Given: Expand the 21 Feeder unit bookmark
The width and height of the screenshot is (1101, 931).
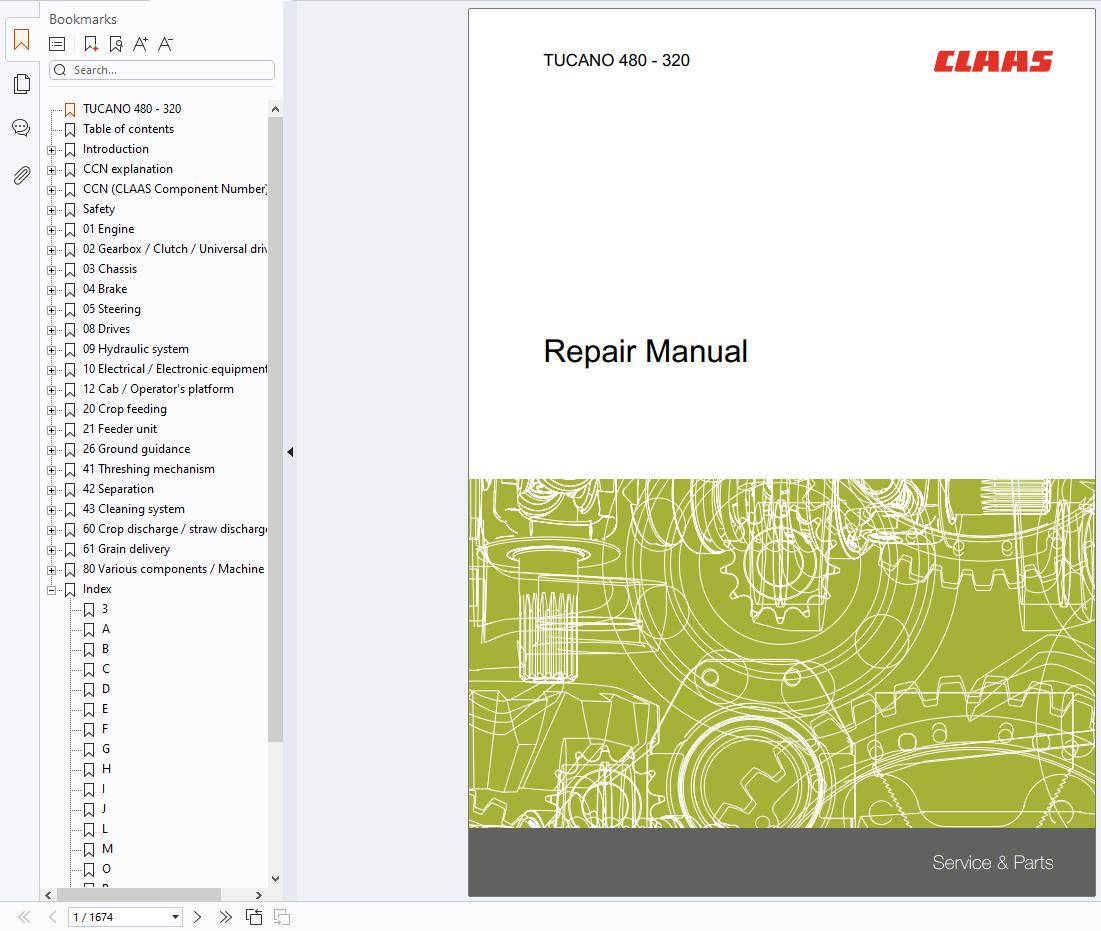Looking at the screenshot, I should pyautogui.click(x=51, y=430).
